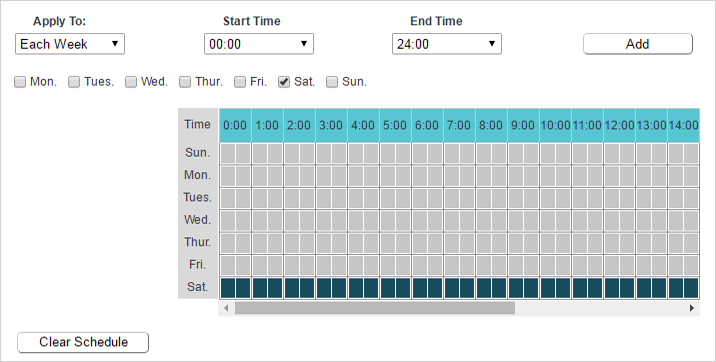716x362 pixels.
Task: Click the Clear Schedule button
Action: (83, 342)
